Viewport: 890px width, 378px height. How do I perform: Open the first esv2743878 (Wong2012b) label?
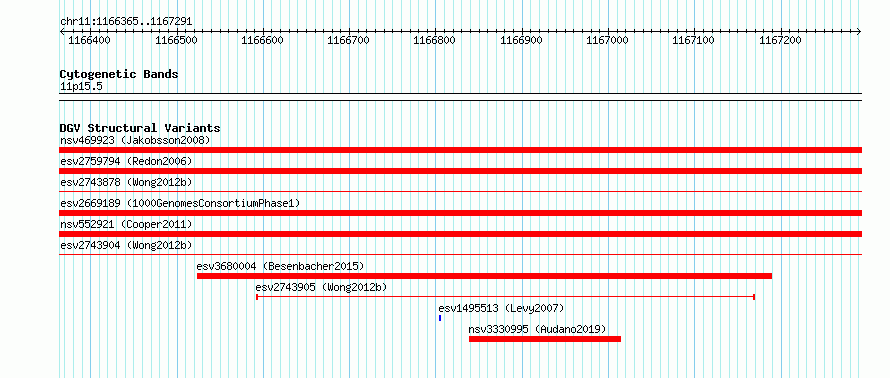(126, 182)
